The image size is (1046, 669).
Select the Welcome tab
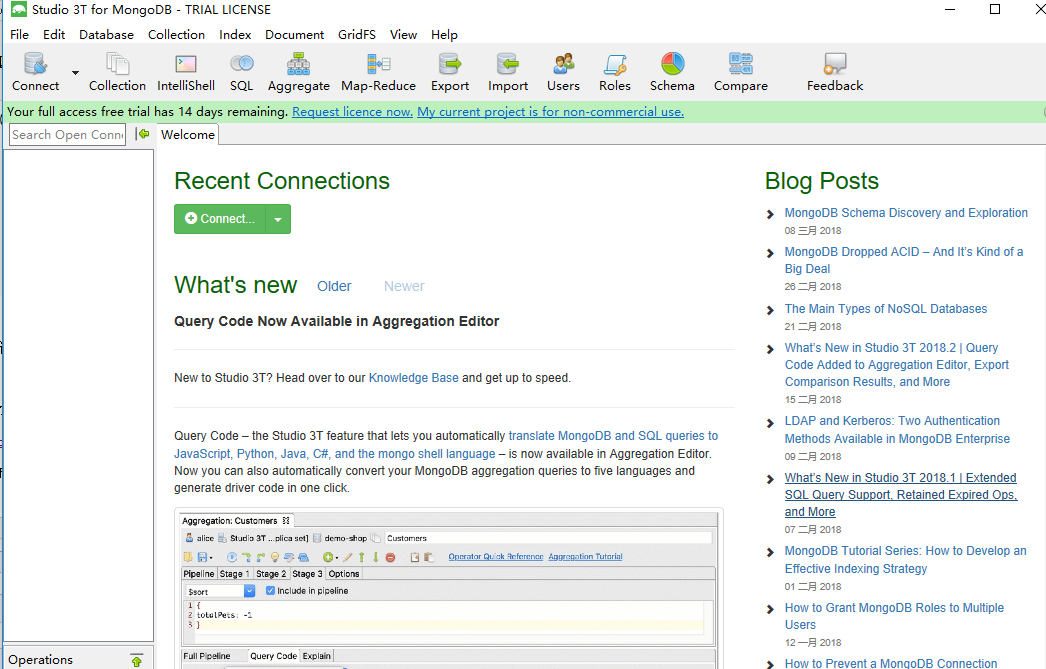coord(188,135)
